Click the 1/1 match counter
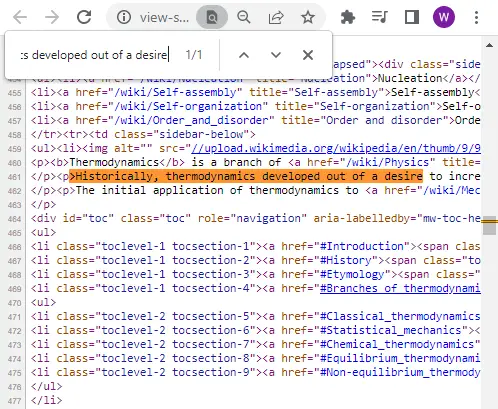Image resolution: width=498 pixels, height=409 pixels. [194, 55]
